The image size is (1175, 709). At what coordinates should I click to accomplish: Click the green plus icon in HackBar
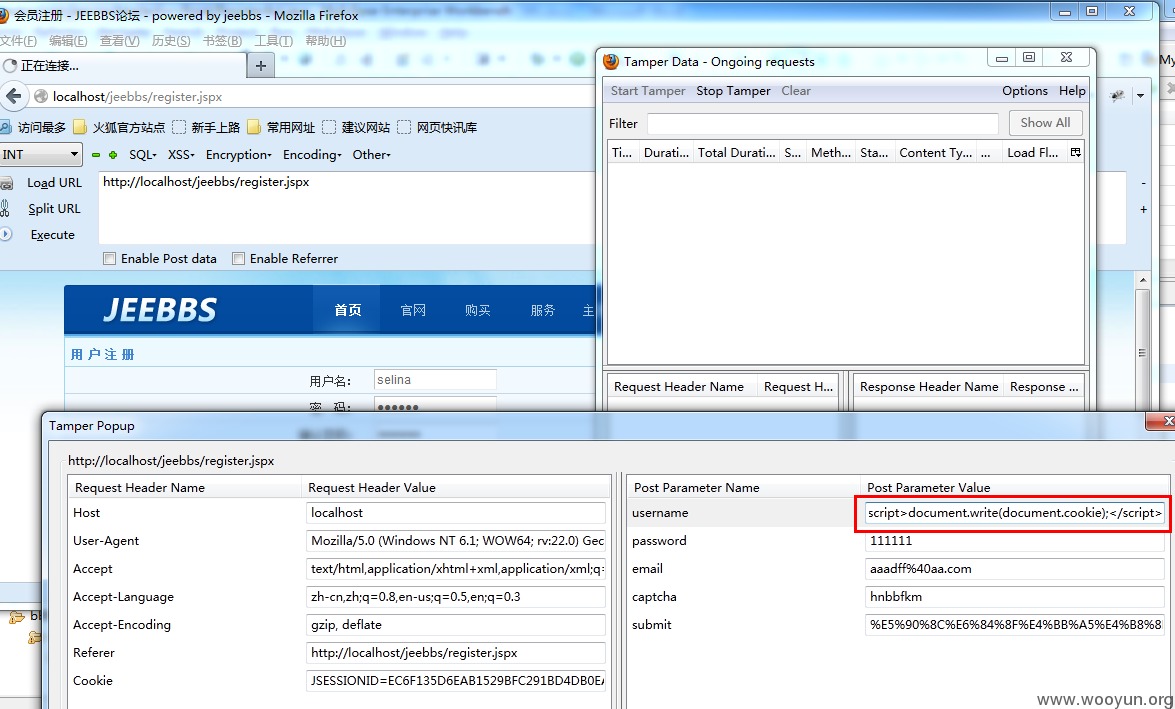[113, 155]
